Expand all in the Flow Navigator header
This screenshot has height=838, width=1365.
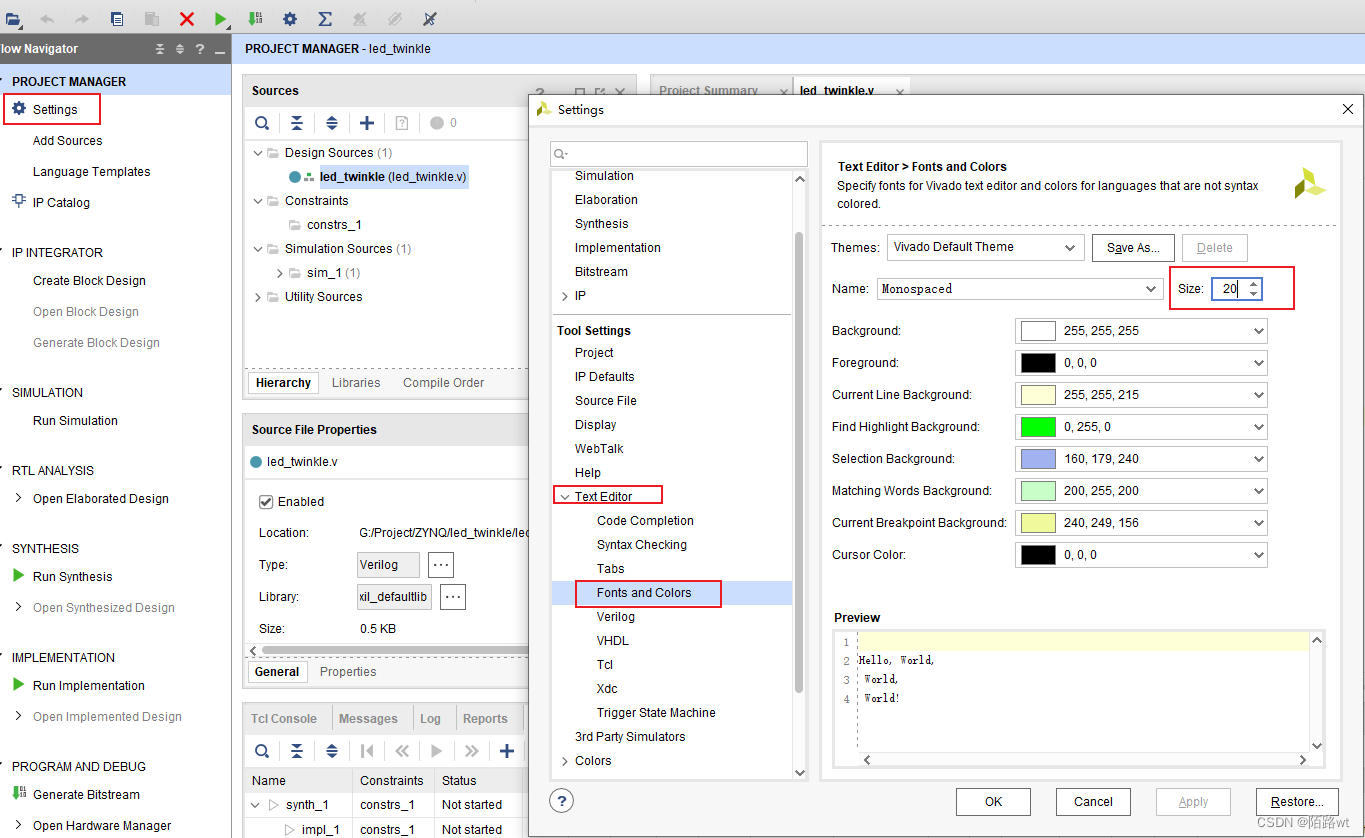(180, 49)
